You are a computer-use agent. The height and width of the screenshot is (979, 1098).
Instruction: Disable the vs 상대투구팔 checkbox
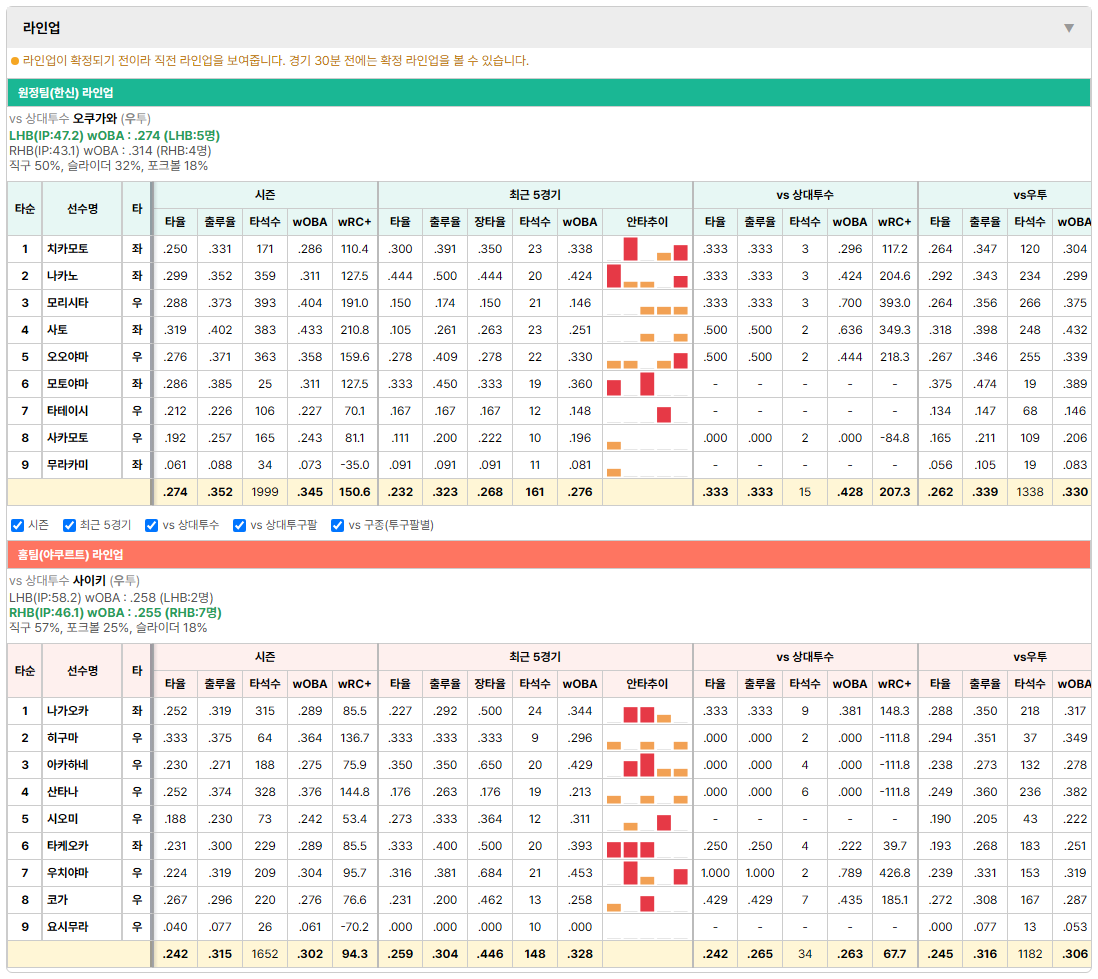[239, 525]
